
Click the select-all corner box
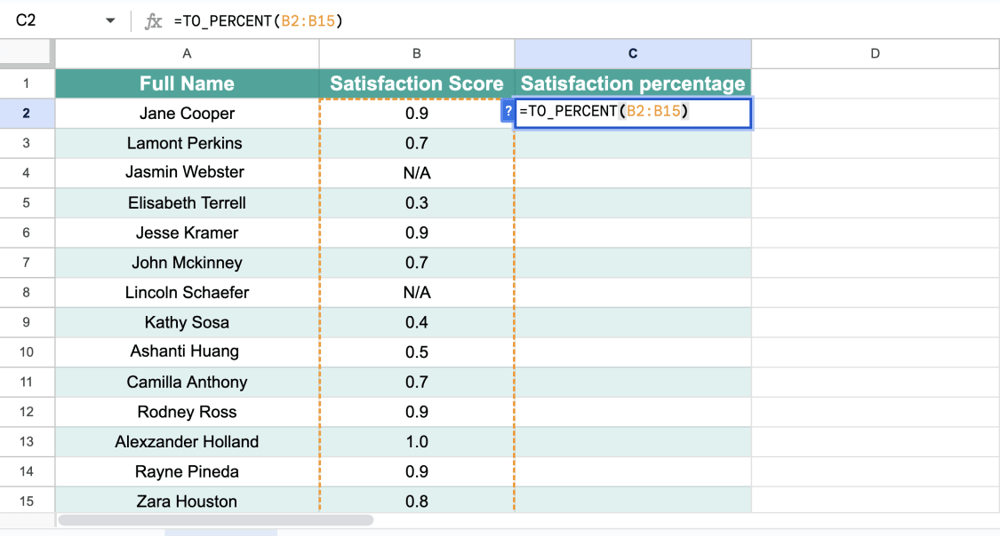[x=27, y=54]
